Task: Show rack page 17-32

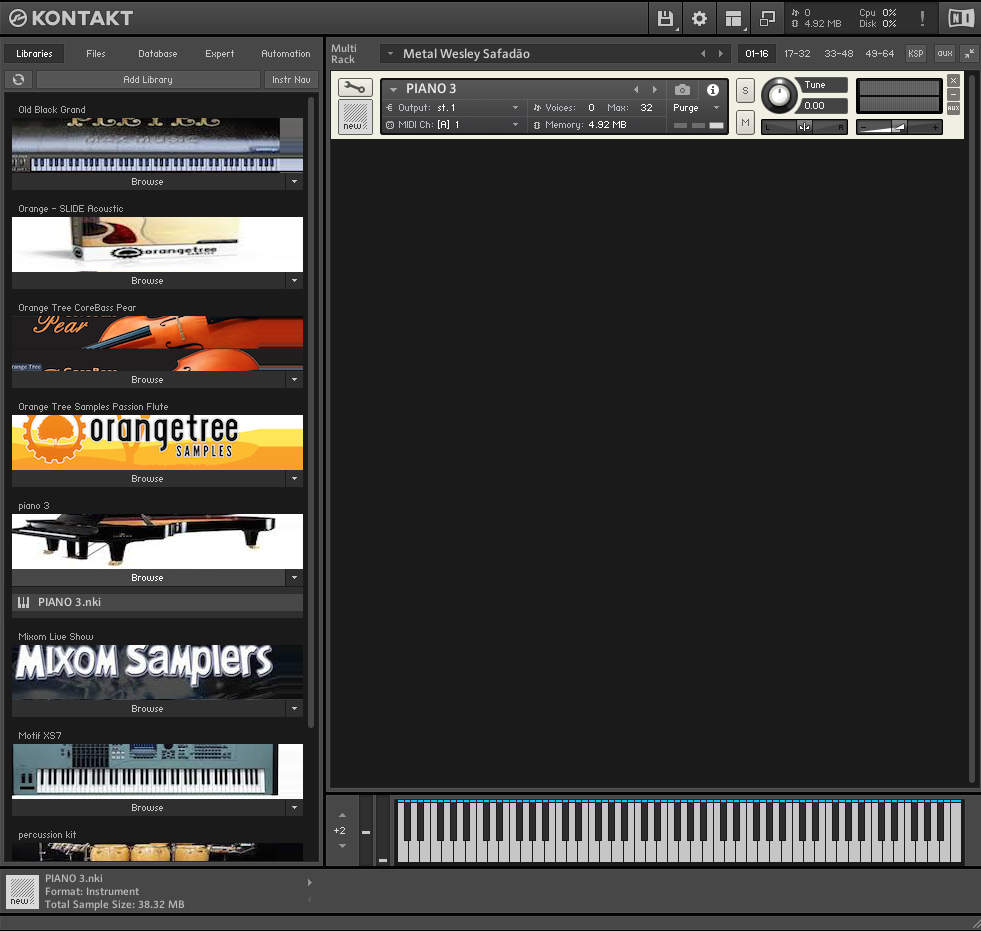Action: coord(797,54)
